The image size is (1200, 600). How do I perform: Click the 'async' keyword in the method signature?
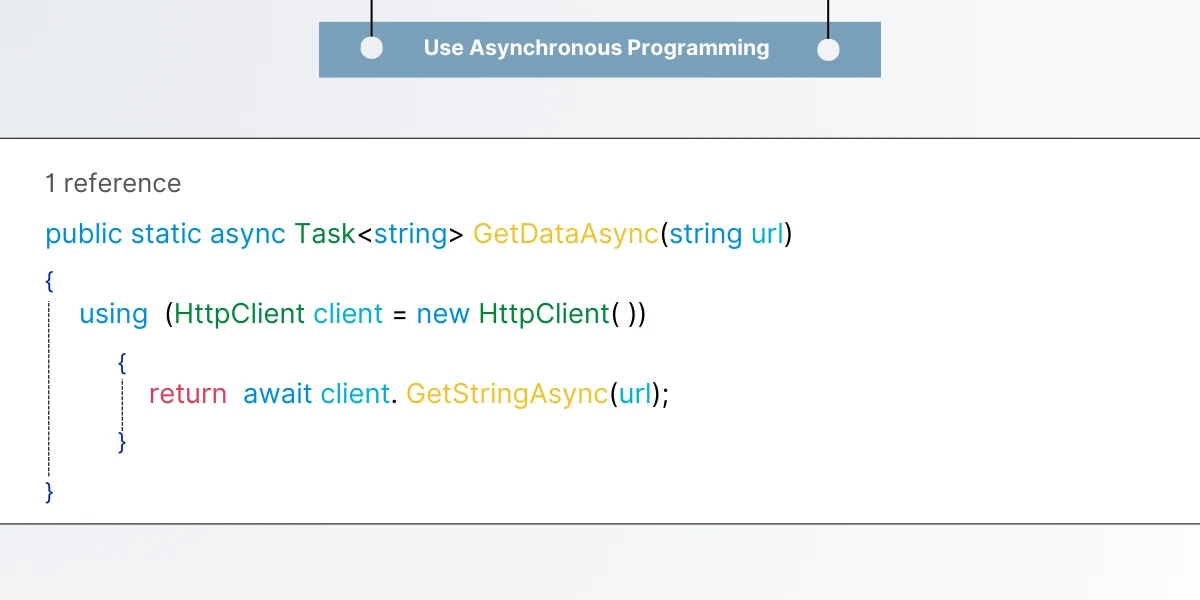[x=247, y=235]
